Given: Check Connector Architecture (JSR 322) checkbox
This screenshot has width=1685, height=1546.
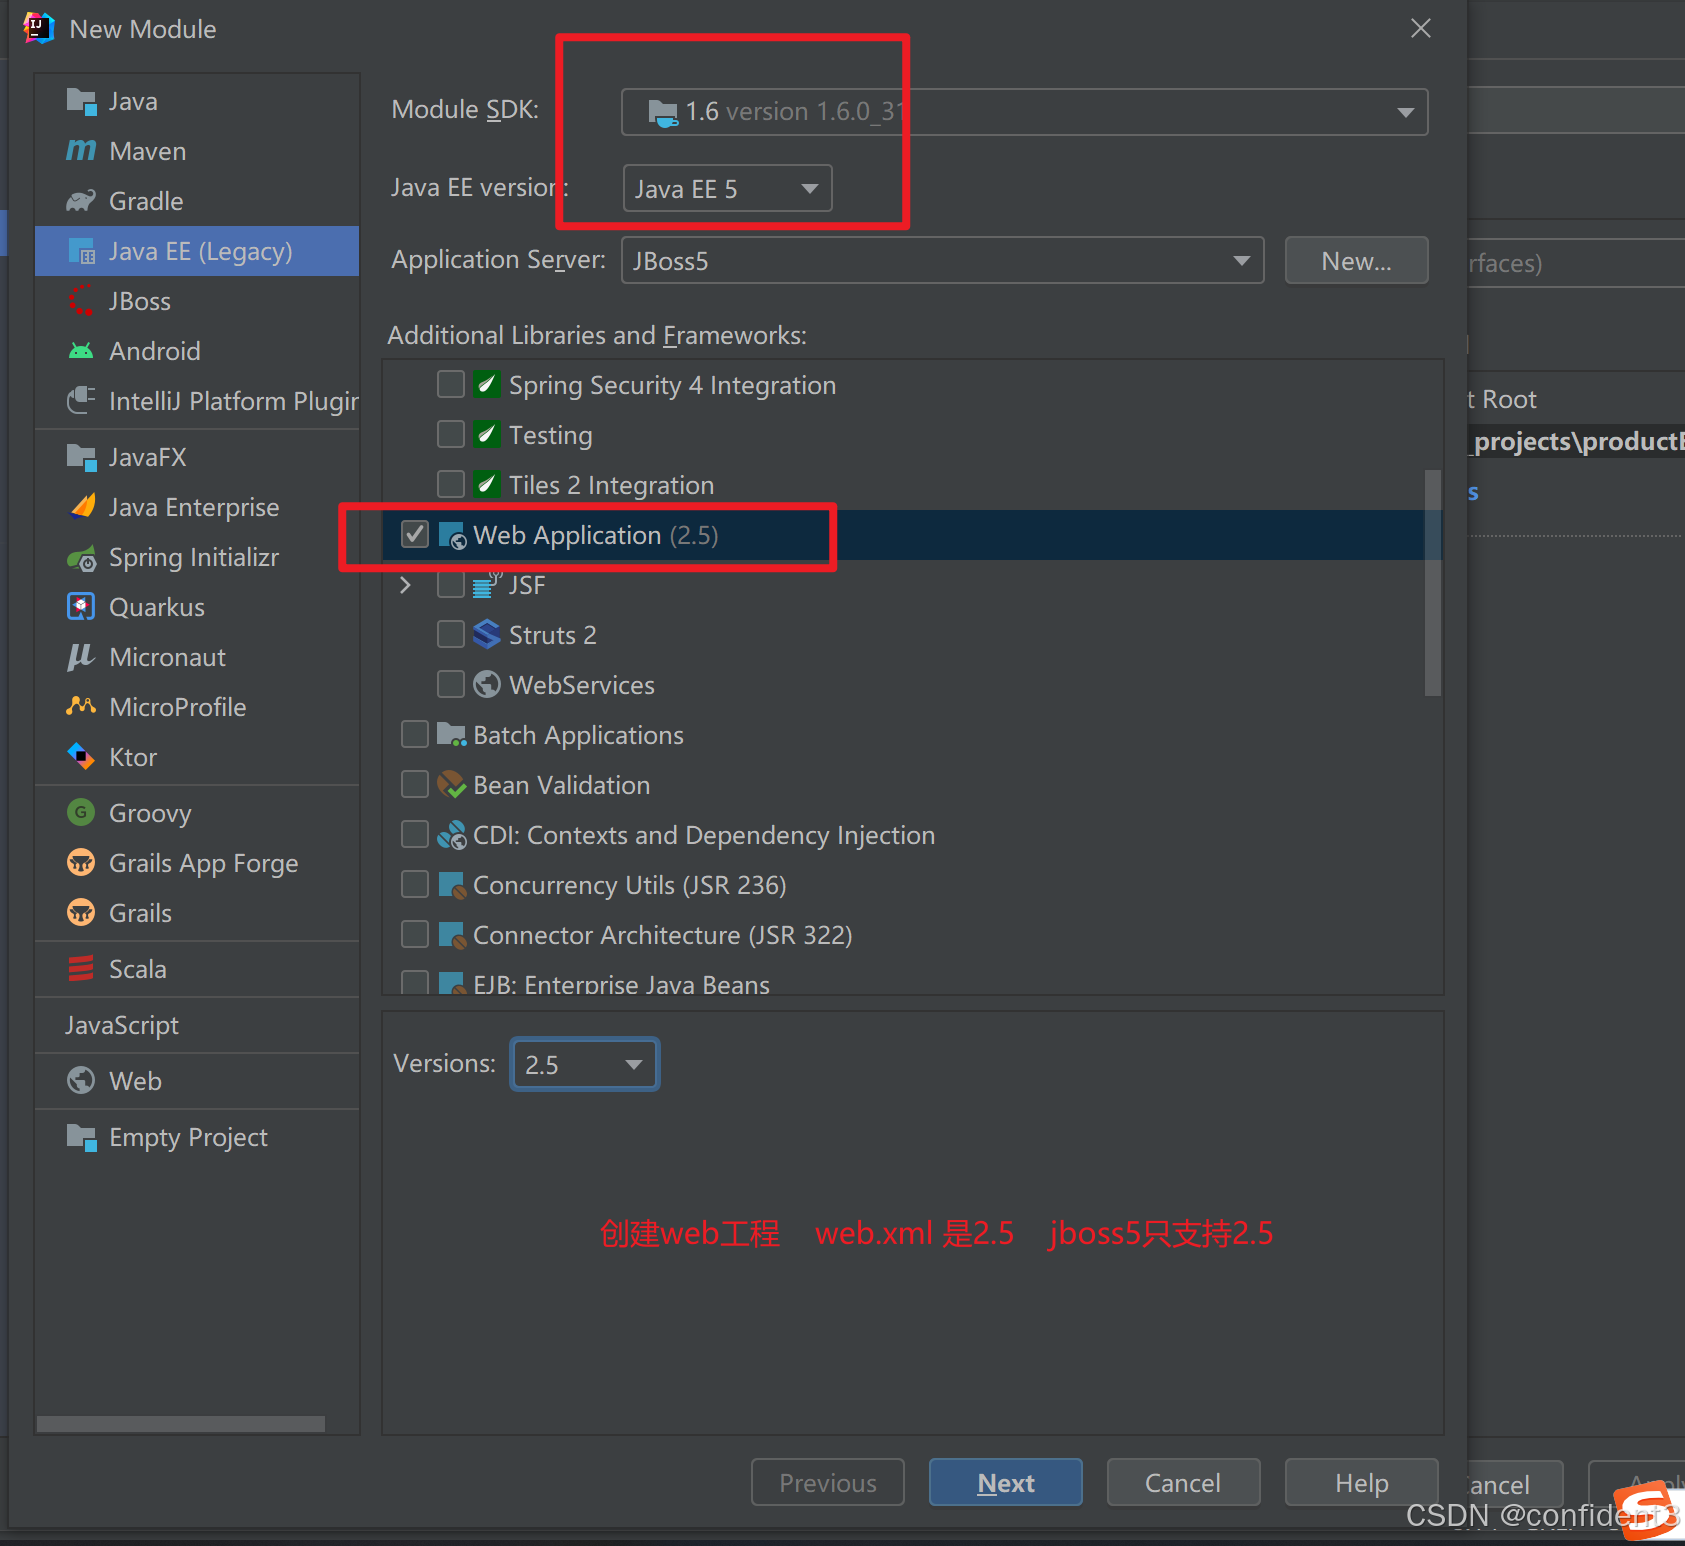Looking at the screenshot, I should [415, 935].
